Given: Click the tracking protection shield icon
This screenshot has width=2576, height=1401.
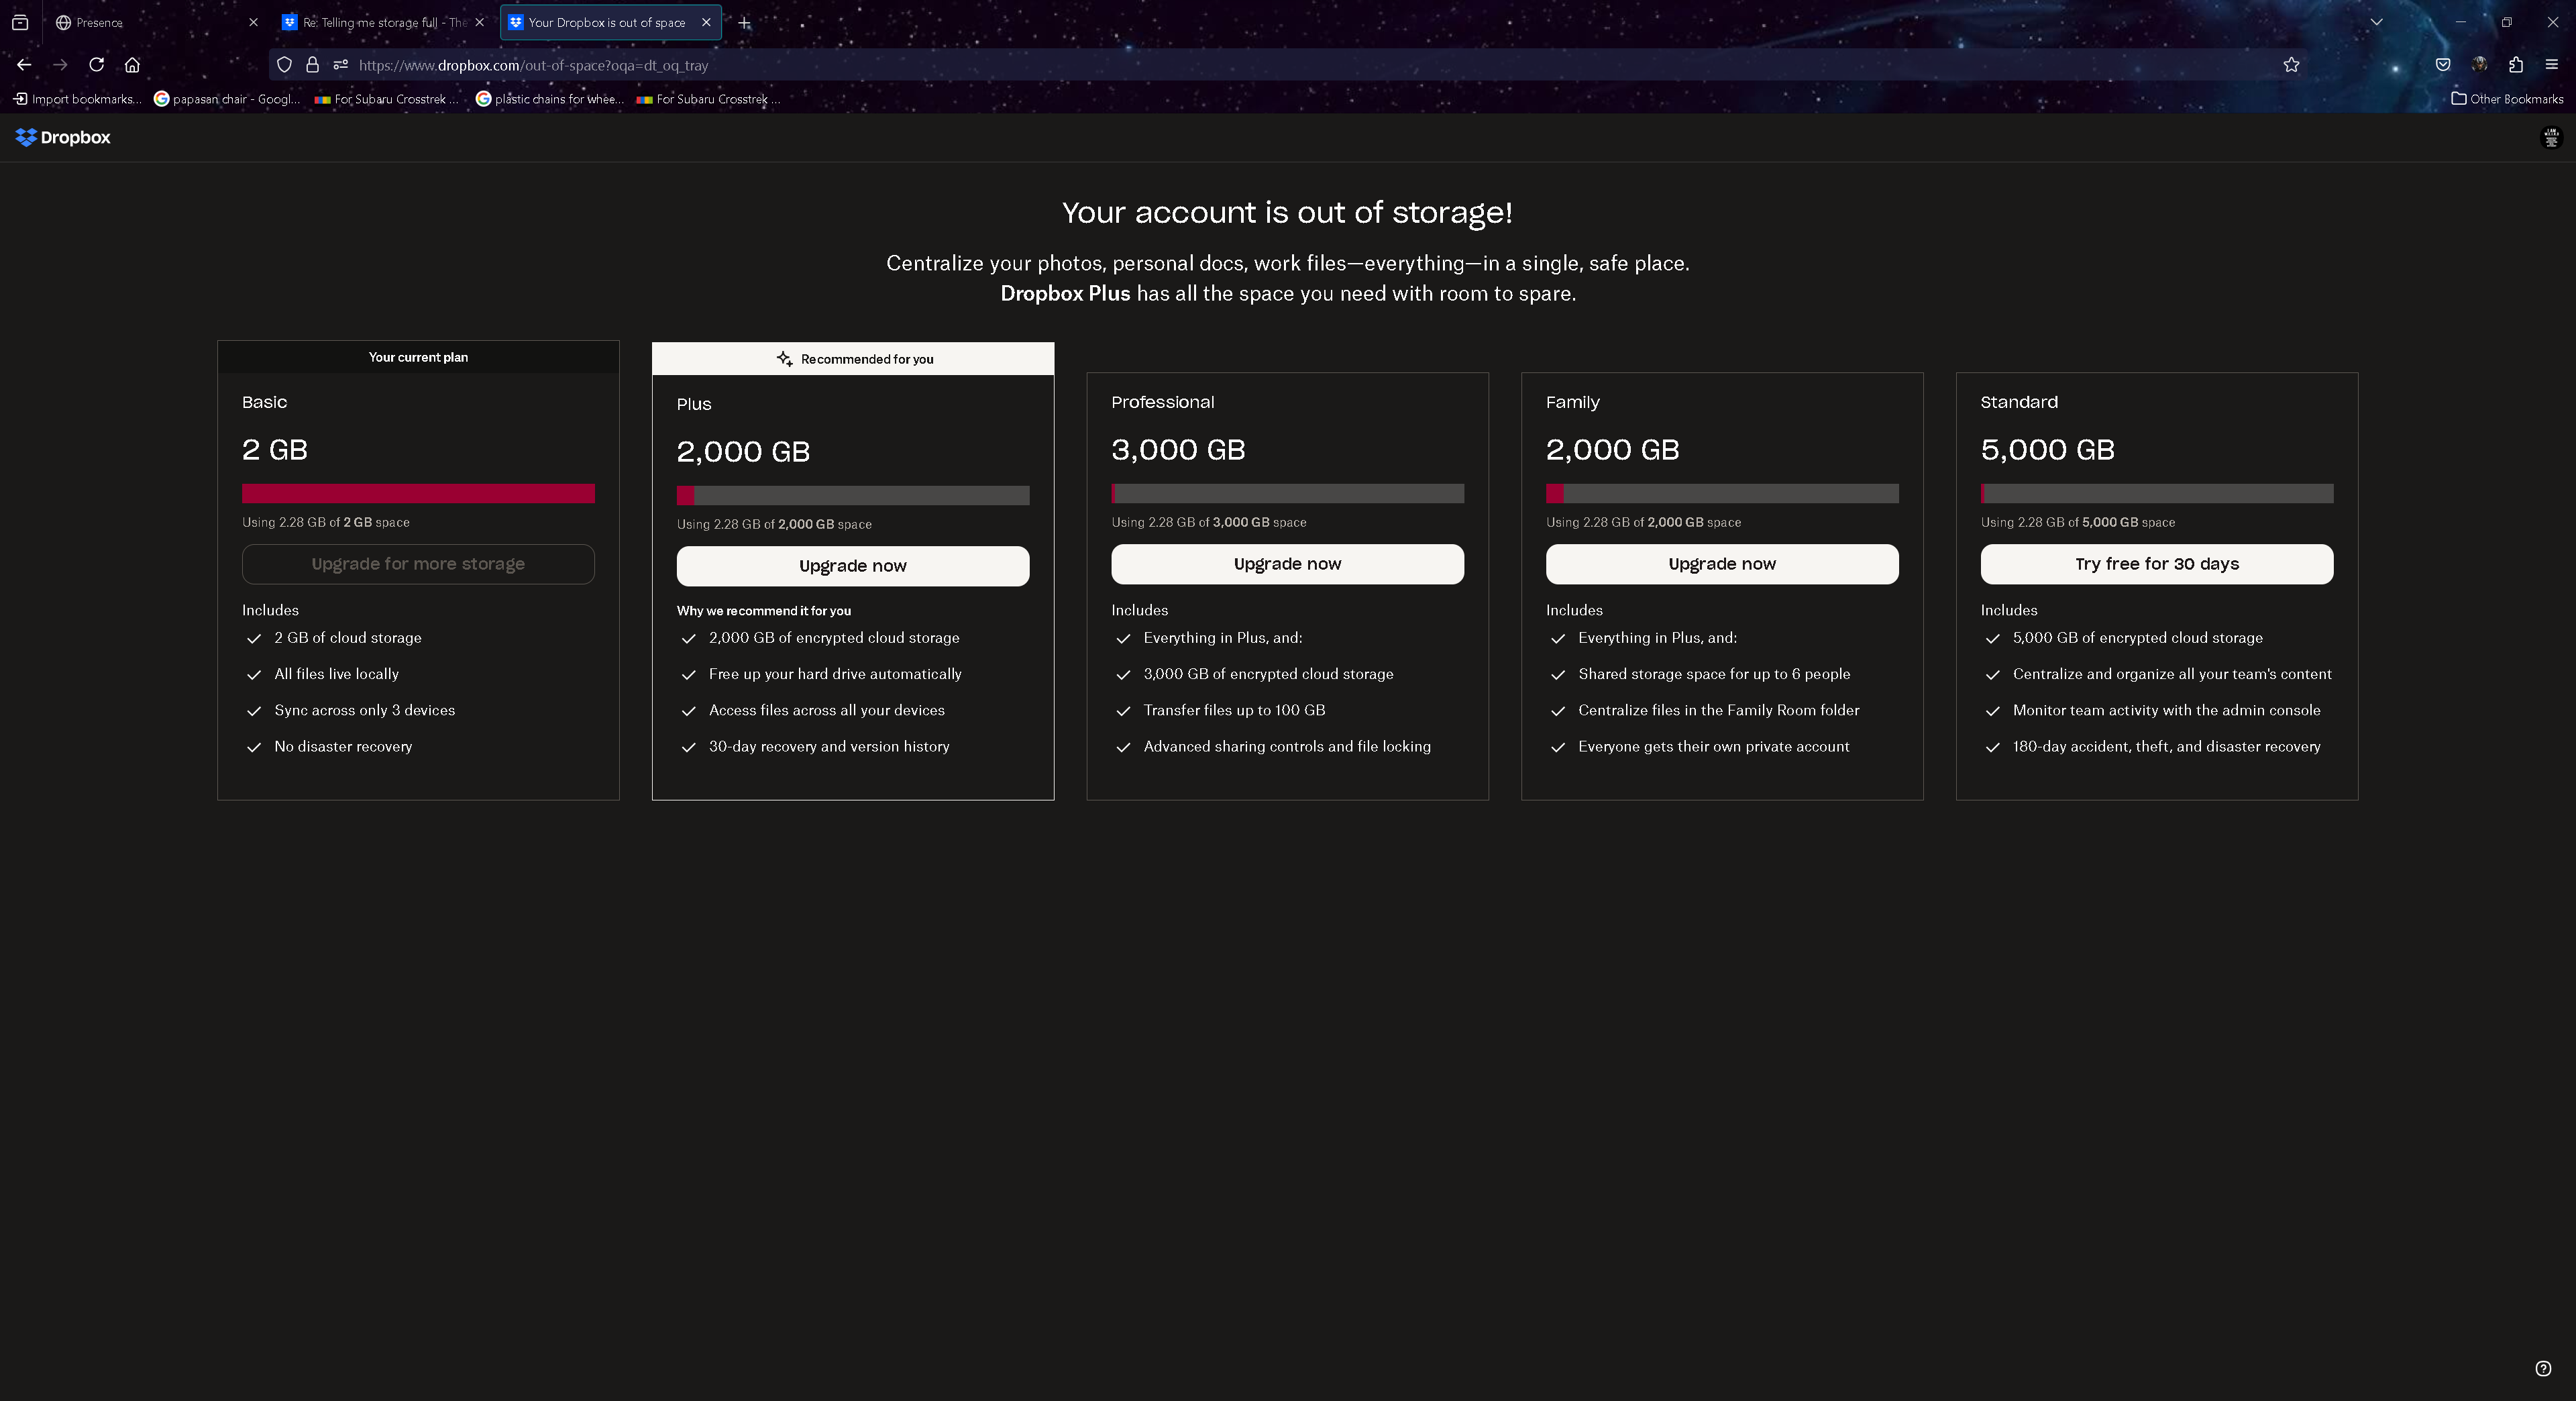Looking at the screenshot, I should tap(284, 65).
